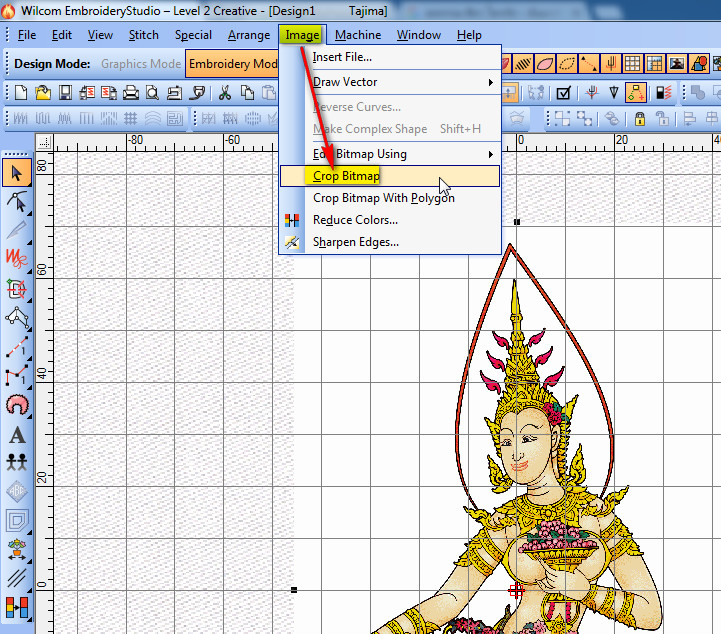This screenshot has height=634, width=721.
Task: Toggle the highlighted auto-scroll node button
Action: [x=636, y=93]
